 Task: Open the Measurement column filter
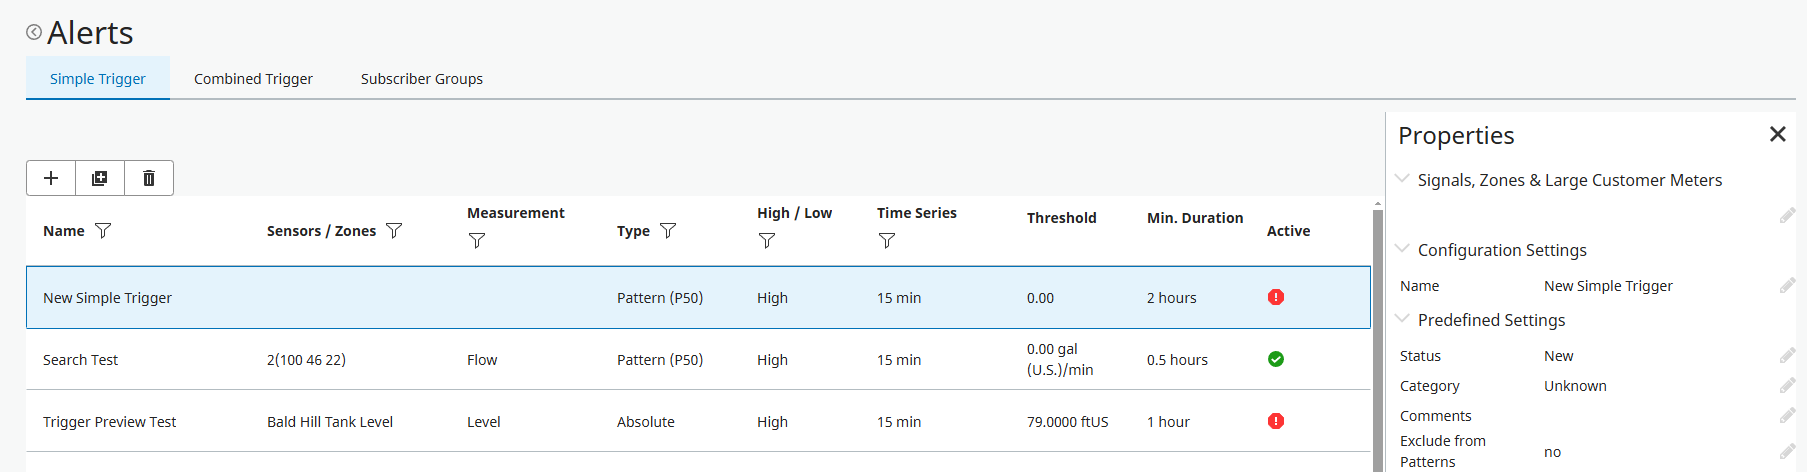point(477,241)
